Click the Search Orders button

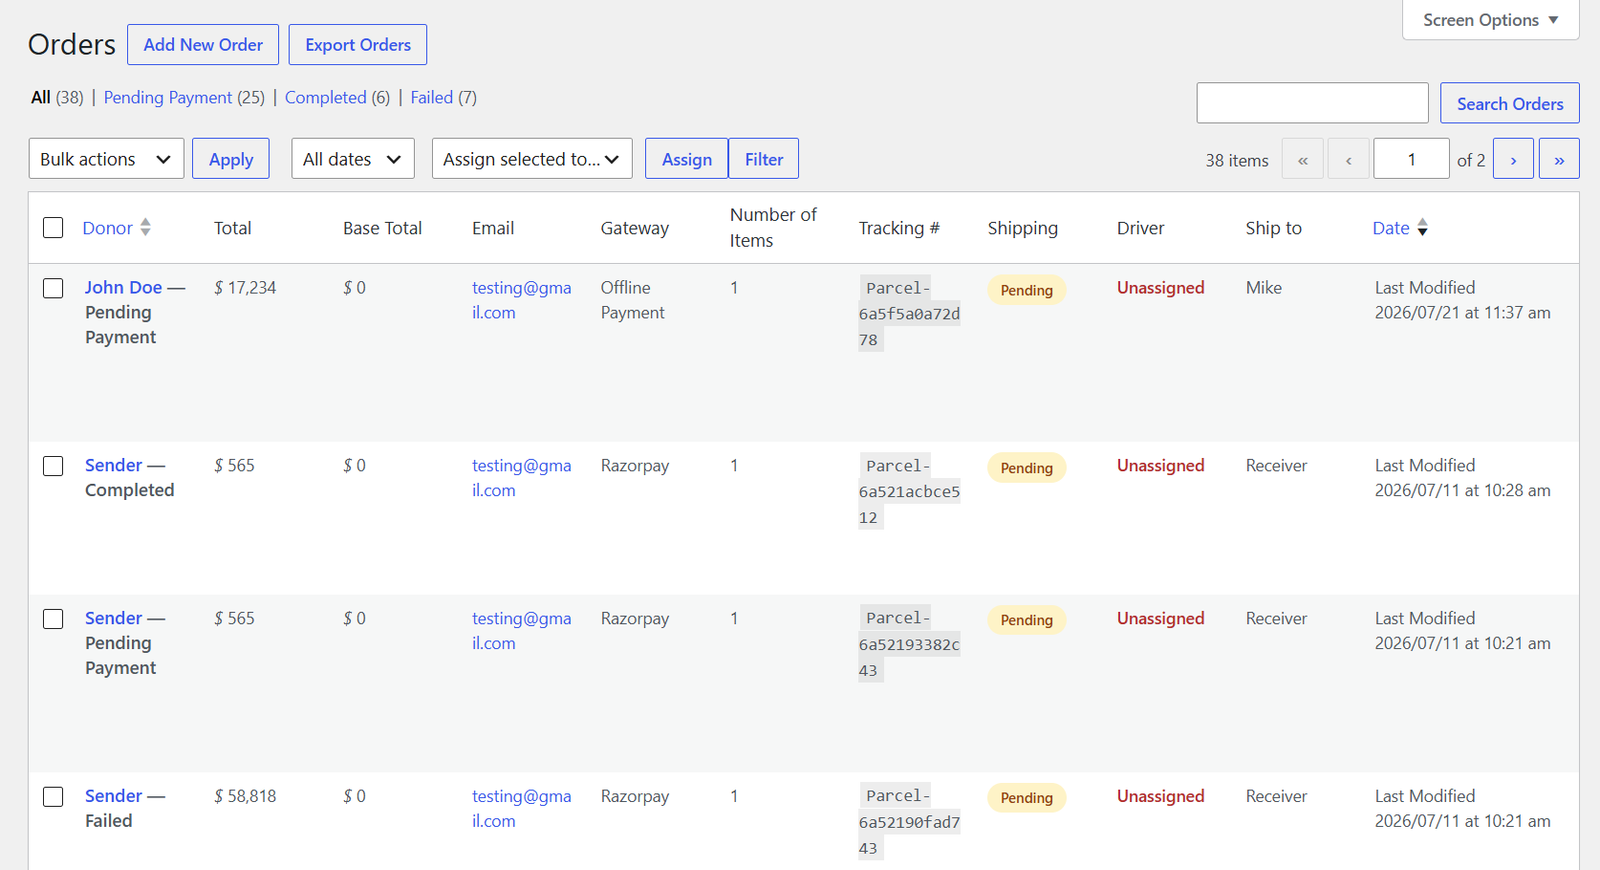[x=1510, y=103]
